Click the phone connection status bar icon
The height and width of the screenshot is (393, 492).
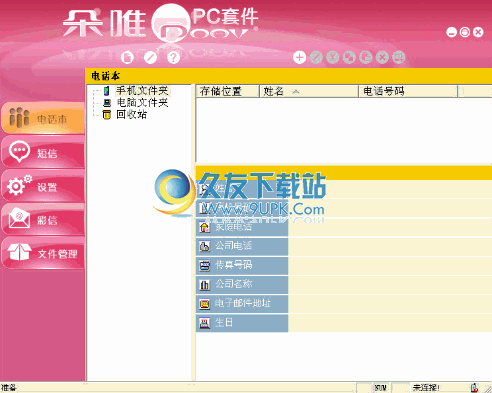coord(475,388)
